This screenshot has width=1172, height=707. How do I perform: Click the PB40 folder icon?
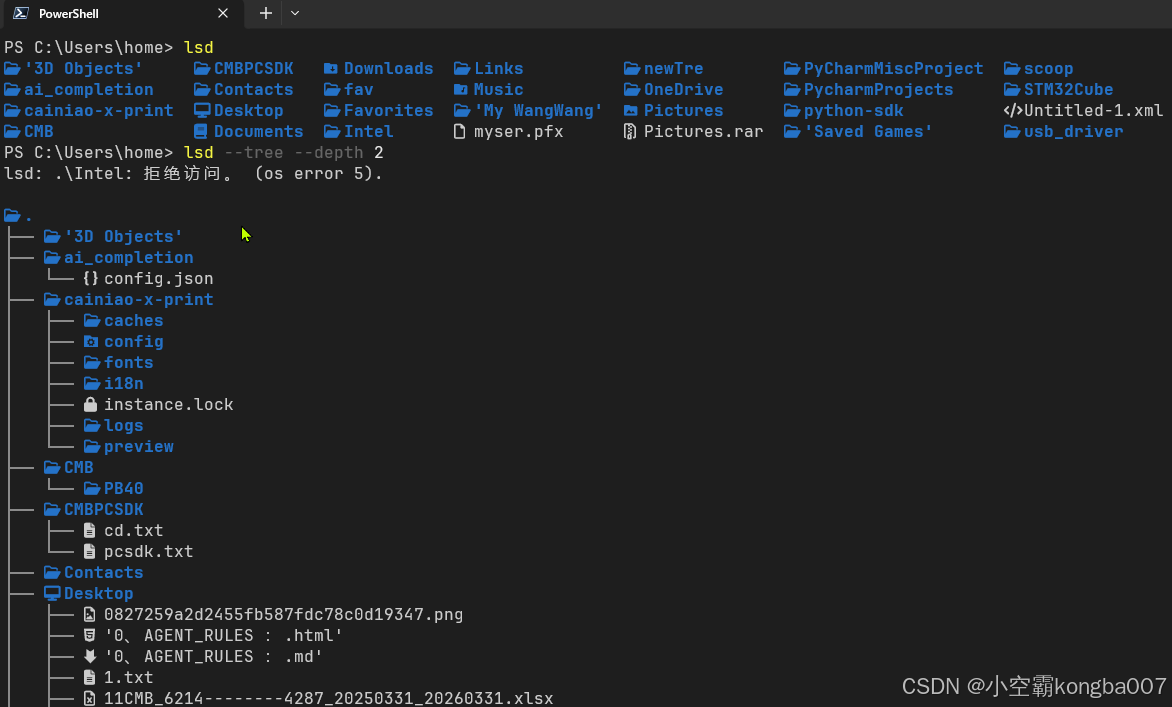(x=92, y=489)
